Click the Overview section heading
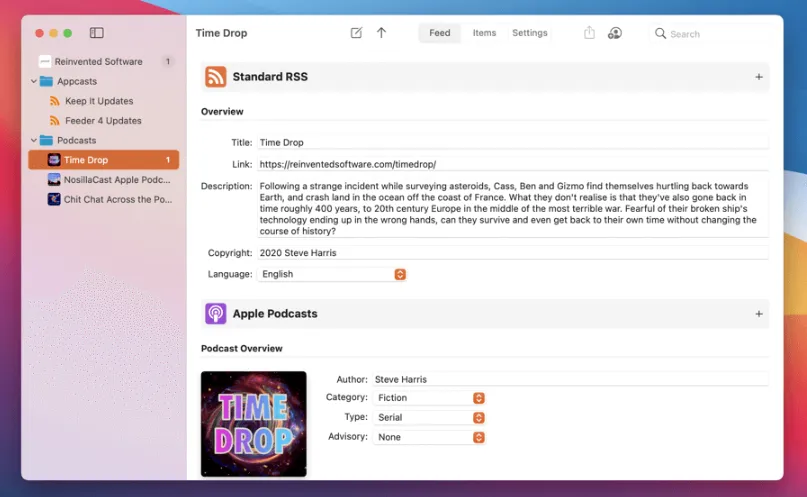807x497 pixels. tap(222, 112)
